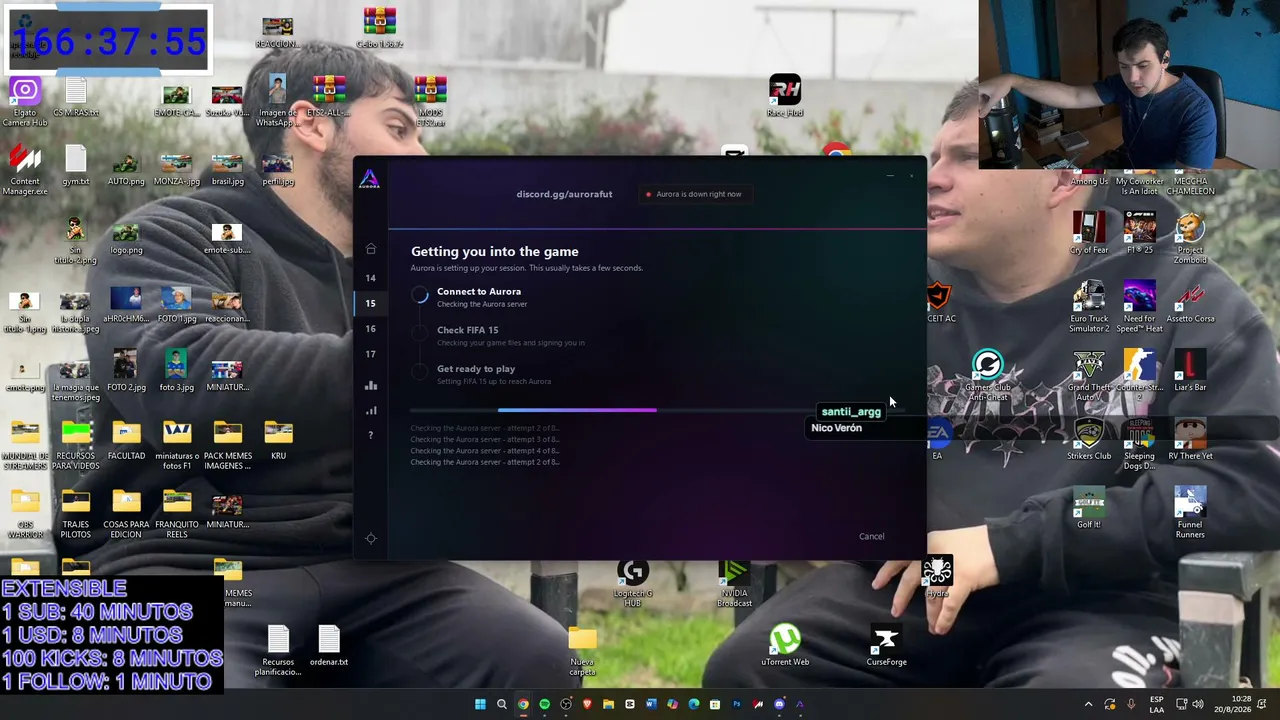The width and height of the screenshot is (1280, 720).
Task: Select the Logitech G HUB desktop icon
Action: (x=632, y=584)
